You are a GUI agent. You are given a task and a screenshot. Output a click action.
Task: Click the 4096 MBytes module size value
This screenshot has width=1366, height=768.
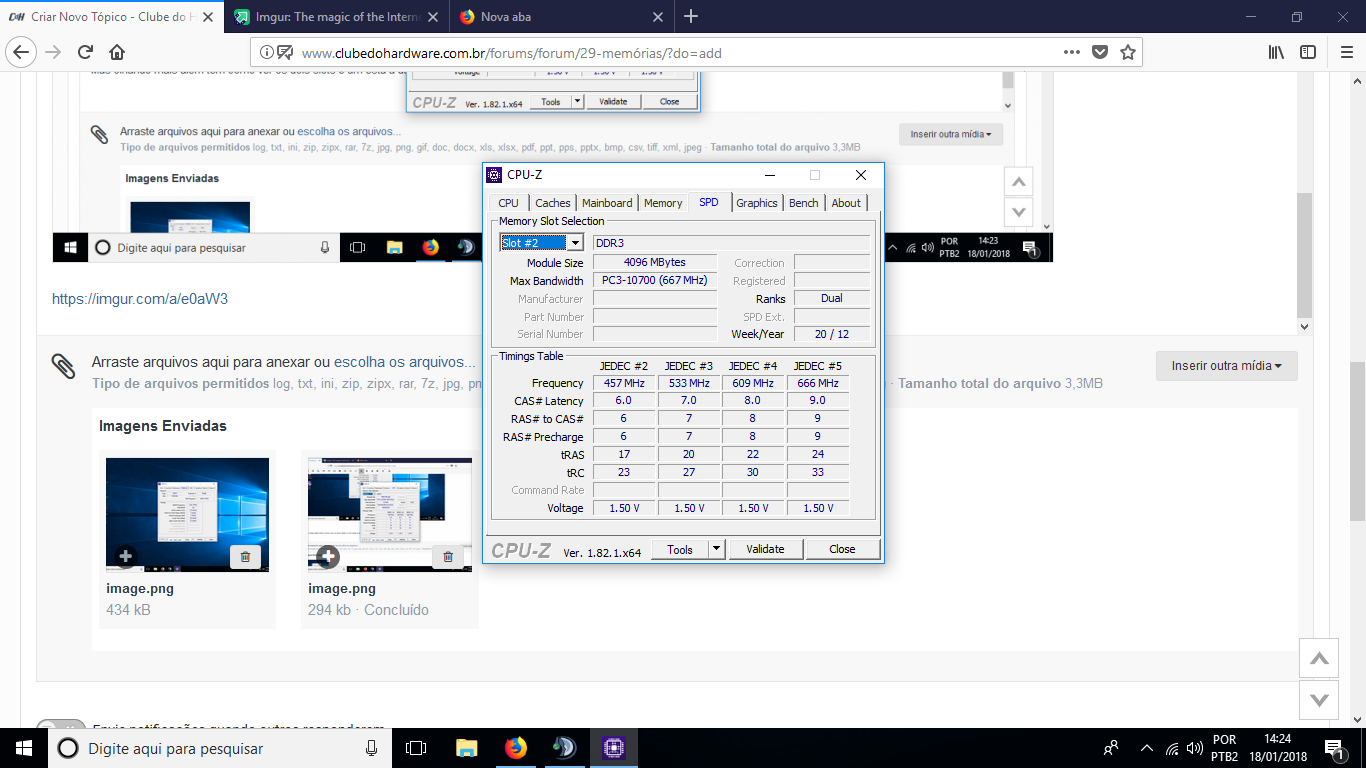(655, 262)
